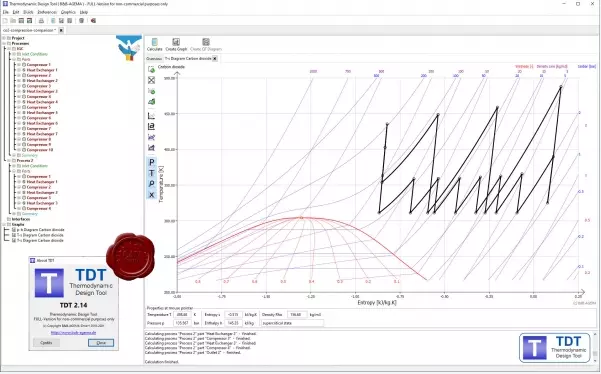Click the Print toolbar icon
This screenshot has width=601, height=374.
(x=41, y=21)
